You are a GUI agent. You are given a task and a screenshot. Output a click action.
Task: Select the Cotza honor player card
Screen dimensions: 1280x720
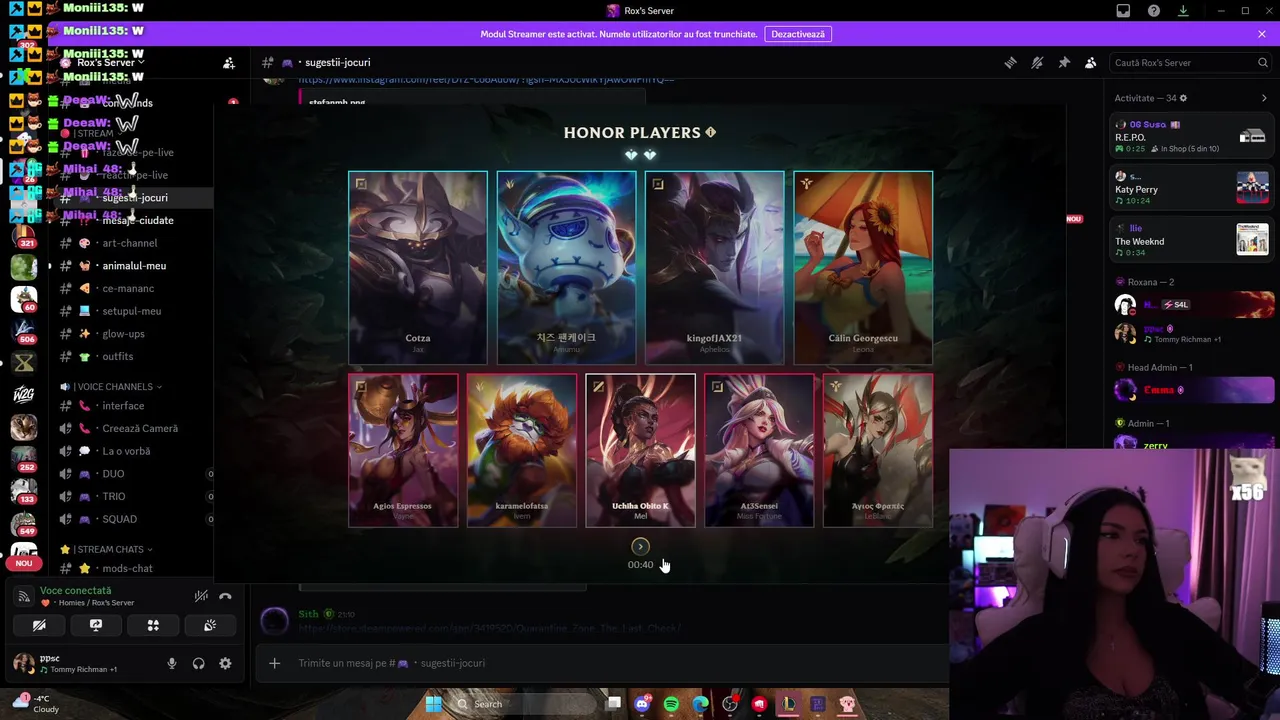coord(418,267)
